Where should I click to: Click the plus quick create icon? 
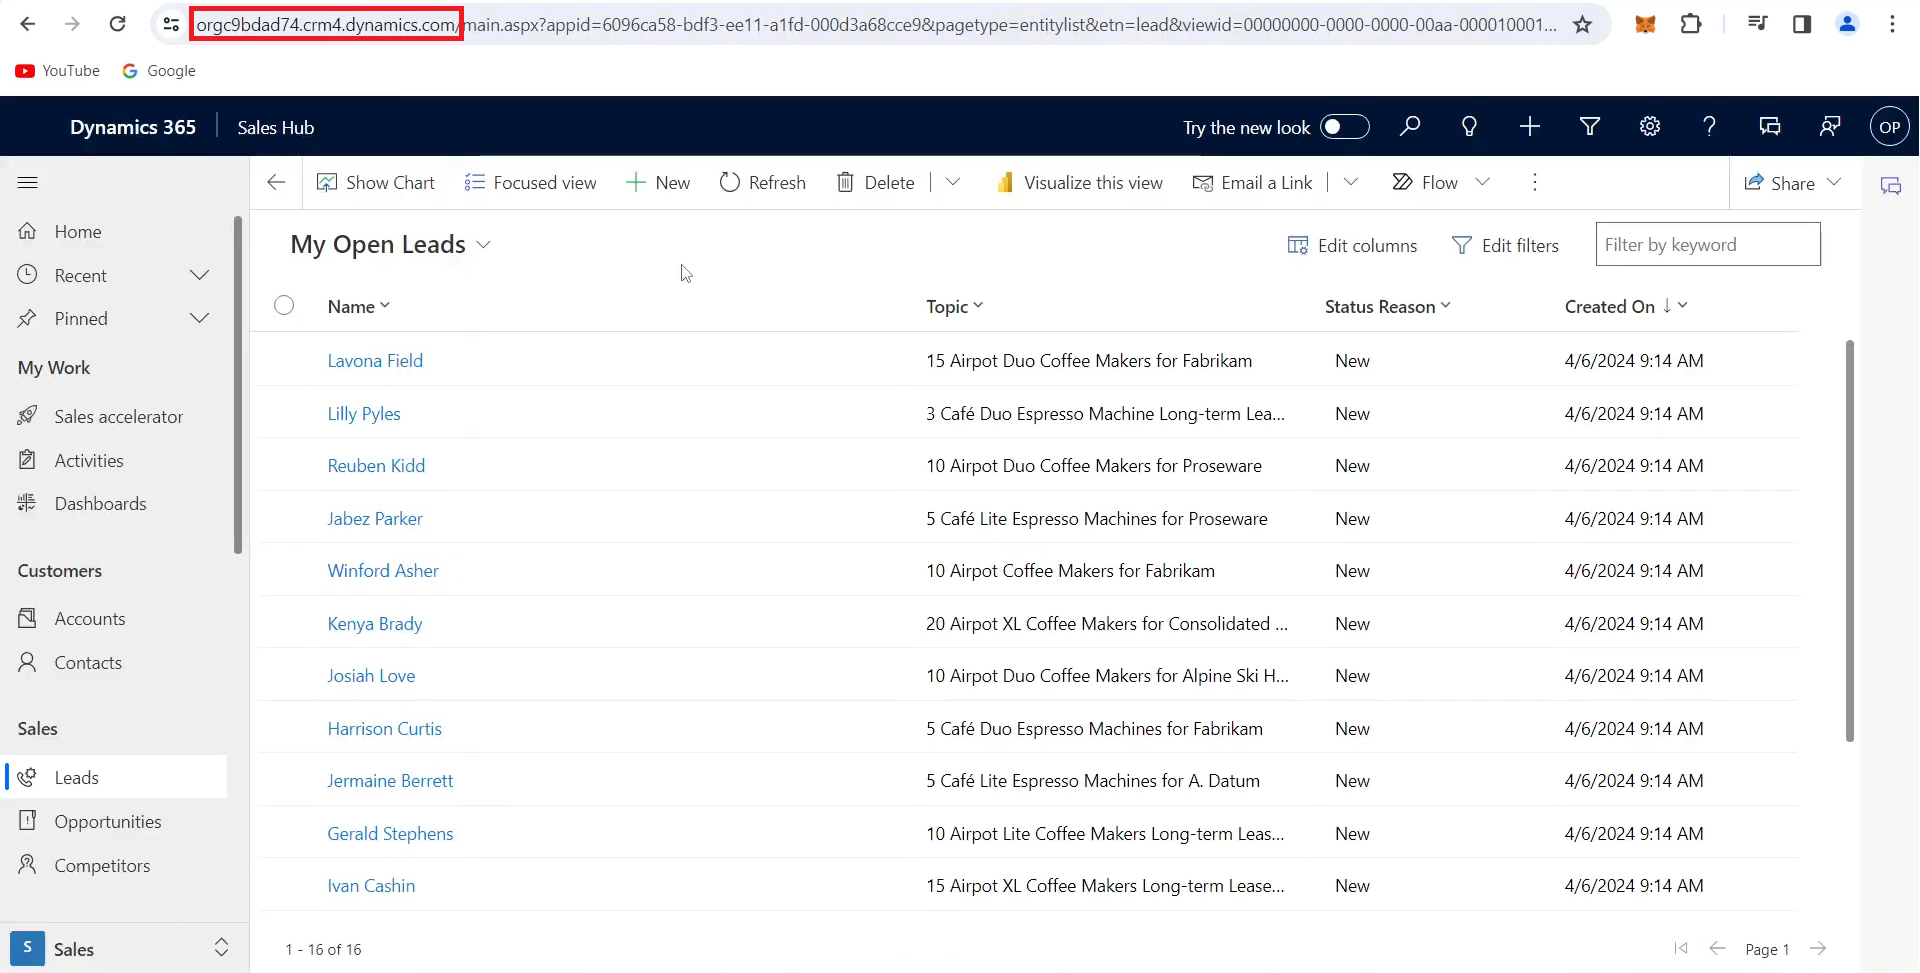click(x=1529, y=127)
